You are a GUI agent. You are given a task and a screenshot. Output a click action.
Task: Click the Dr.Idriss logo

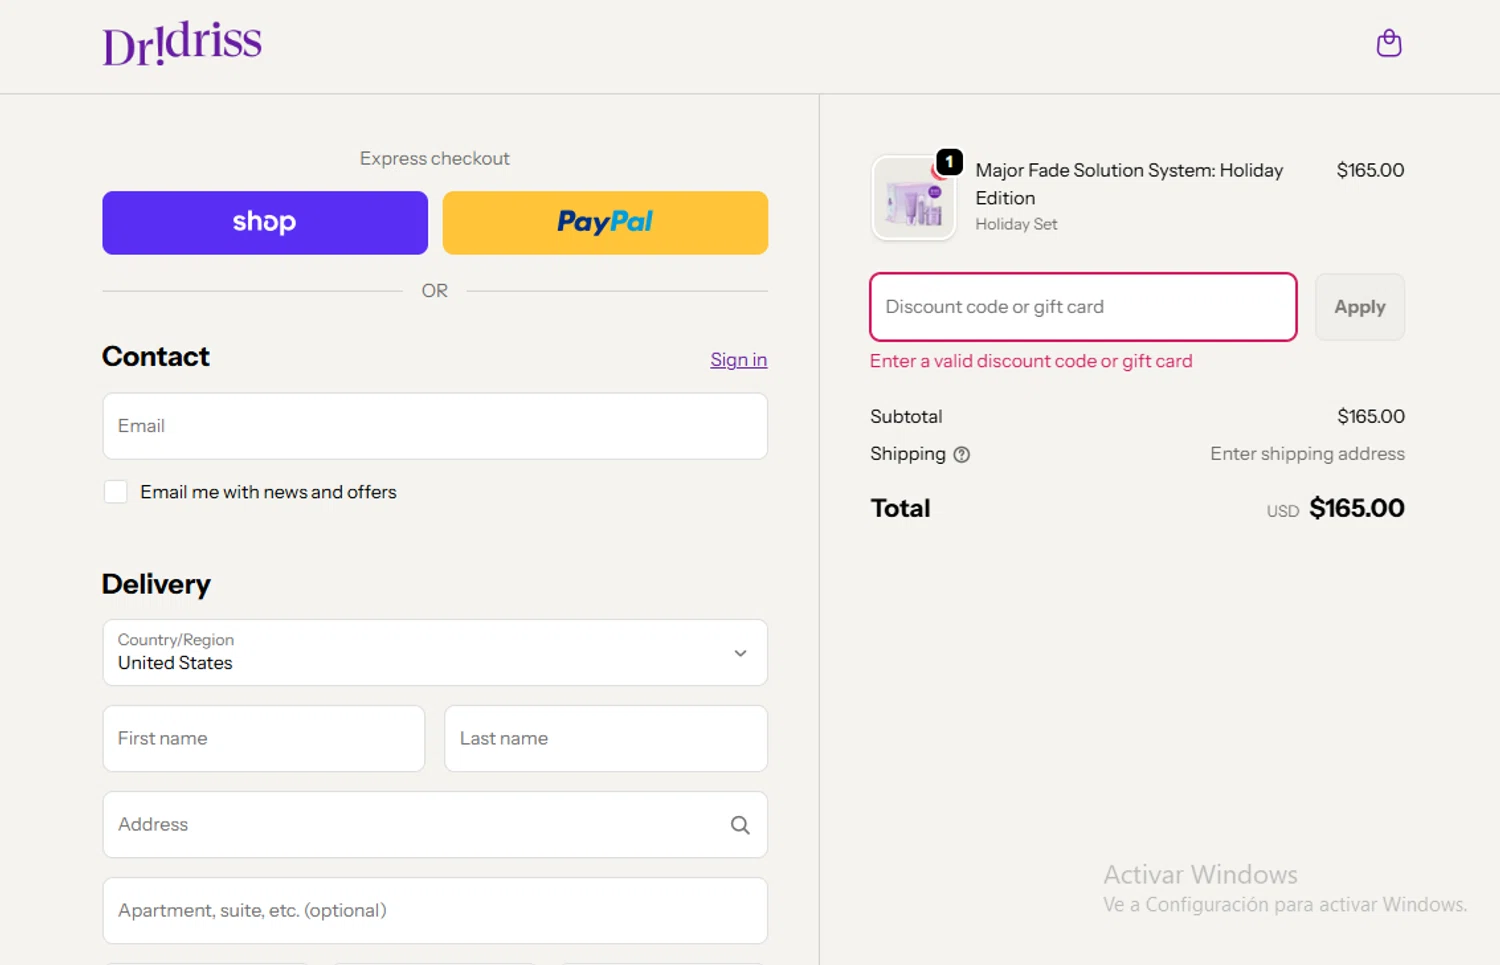tap(182, 44)
